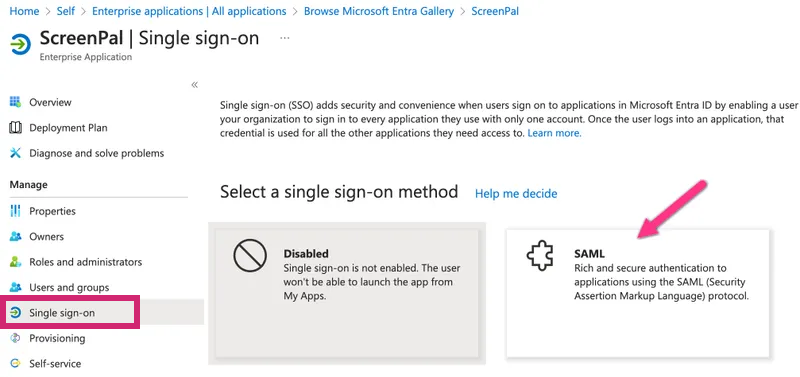
Task: Click the Provisioning sync icon
Action: pyautogui.click(x=15, y=338)
